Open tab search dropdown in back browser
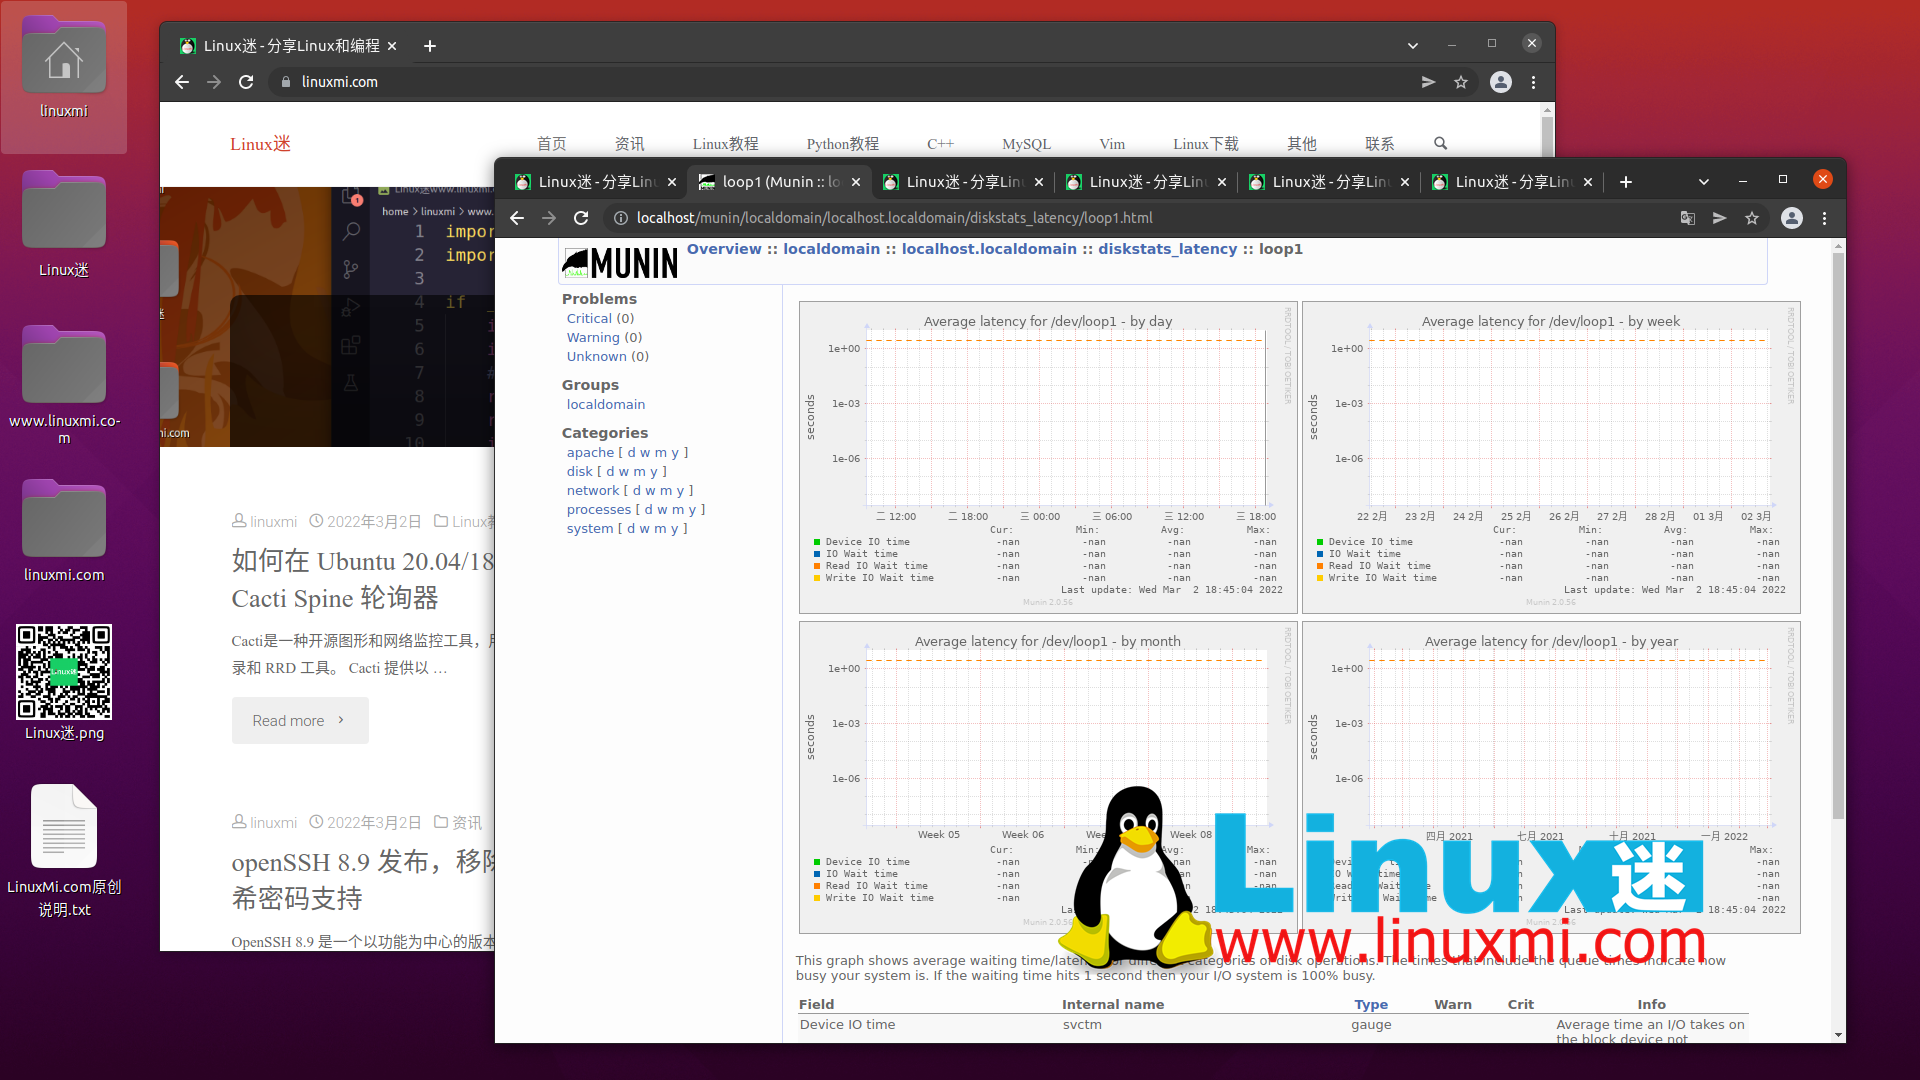The height and width of the screenshot is (1080, 1920). point(1413,46)
